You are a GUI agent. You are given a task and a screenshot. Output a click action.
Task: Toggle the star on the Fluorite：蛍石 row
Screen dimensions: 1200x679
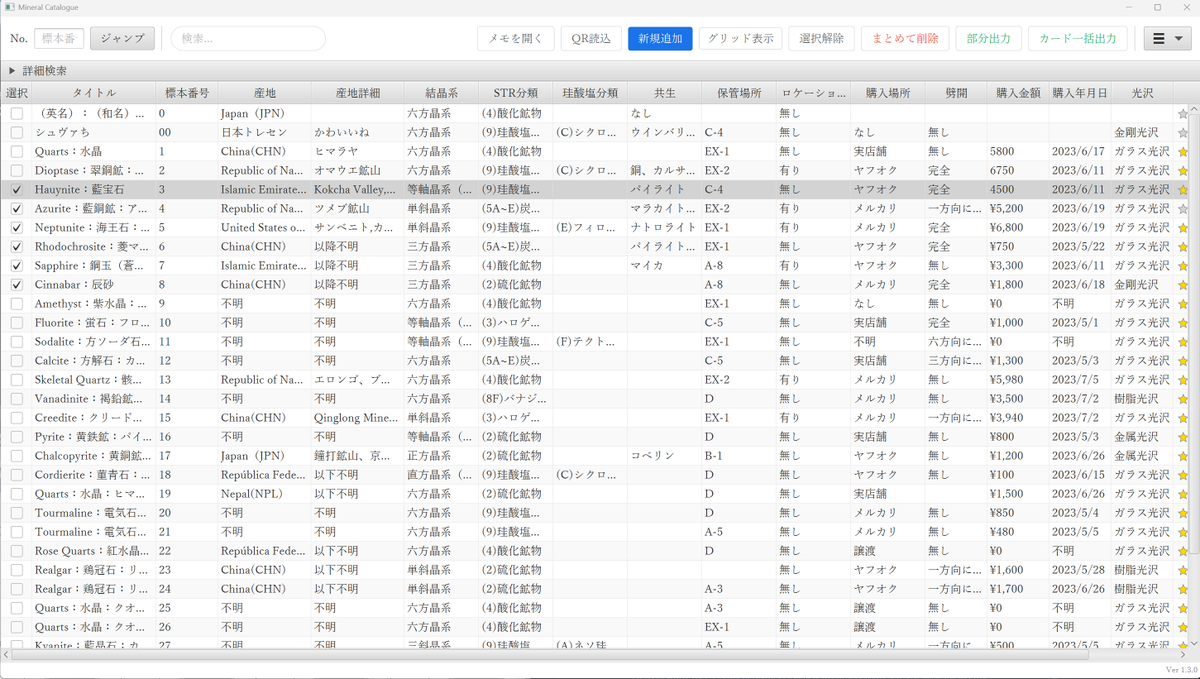click(1183, 322)
